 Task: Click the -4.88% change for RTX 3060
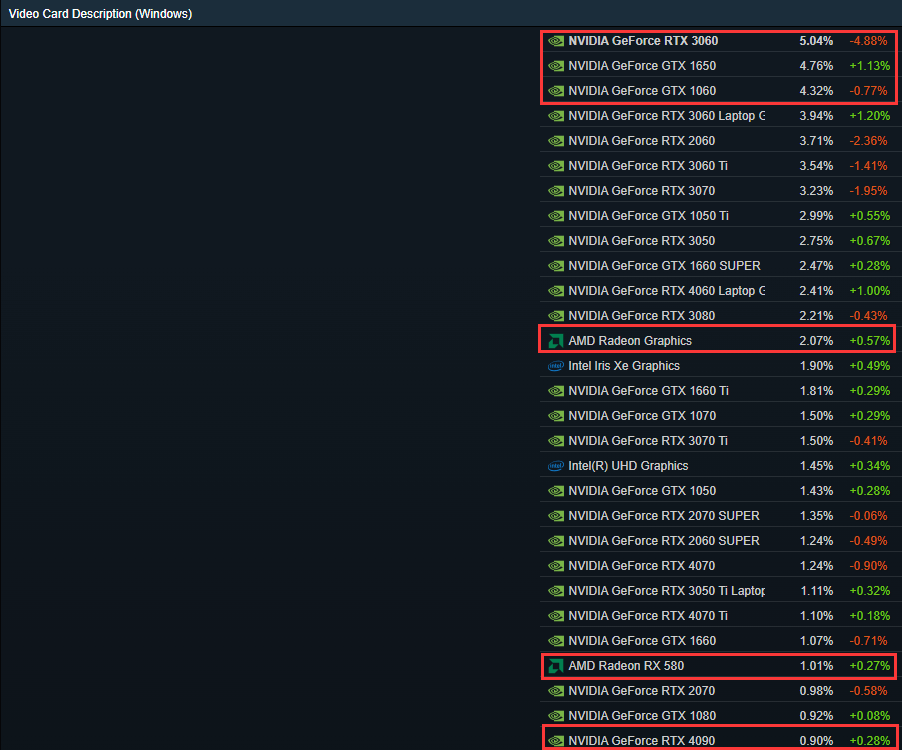click(869, 41)
